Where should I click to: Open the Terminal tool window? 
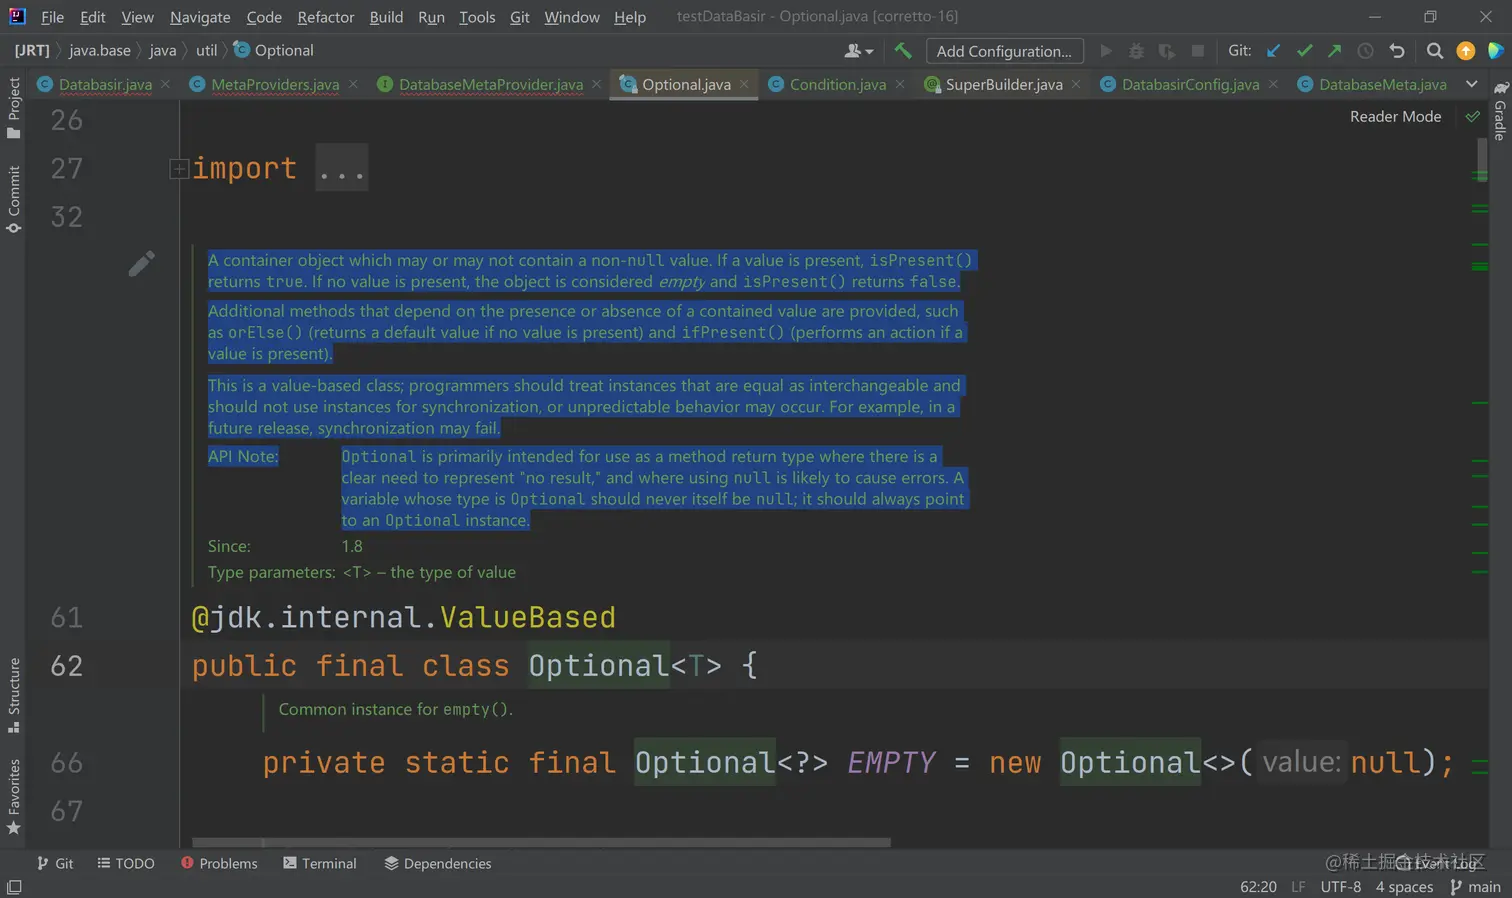[320, 863]
